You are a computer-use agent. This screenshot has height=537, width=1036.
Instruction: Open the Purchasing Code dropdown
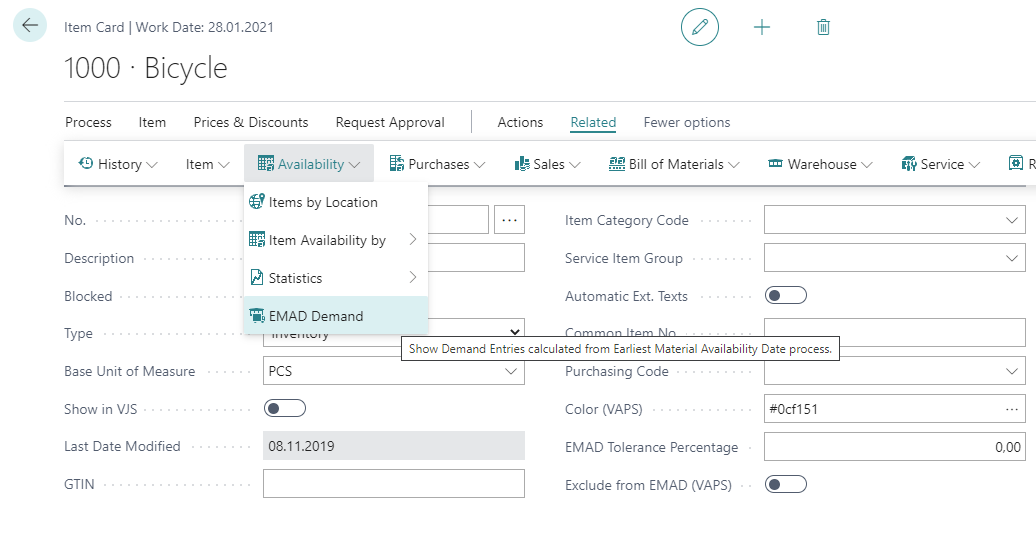point(1012,371)
